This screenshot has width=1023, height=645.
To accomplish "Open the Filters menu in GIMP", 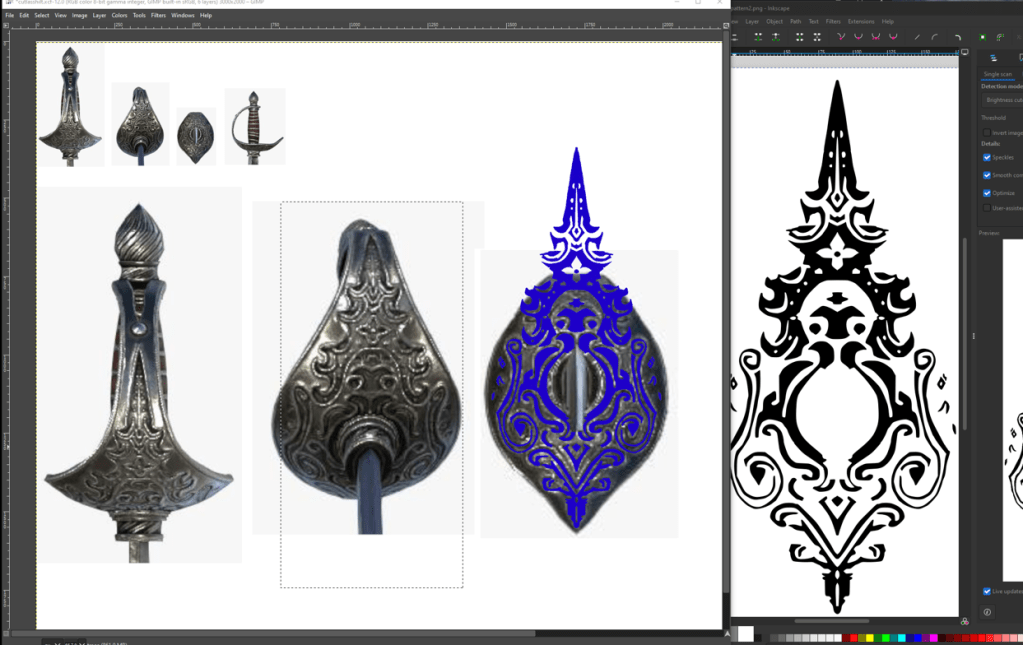I will pyautogui.click(x=158, y=16).
